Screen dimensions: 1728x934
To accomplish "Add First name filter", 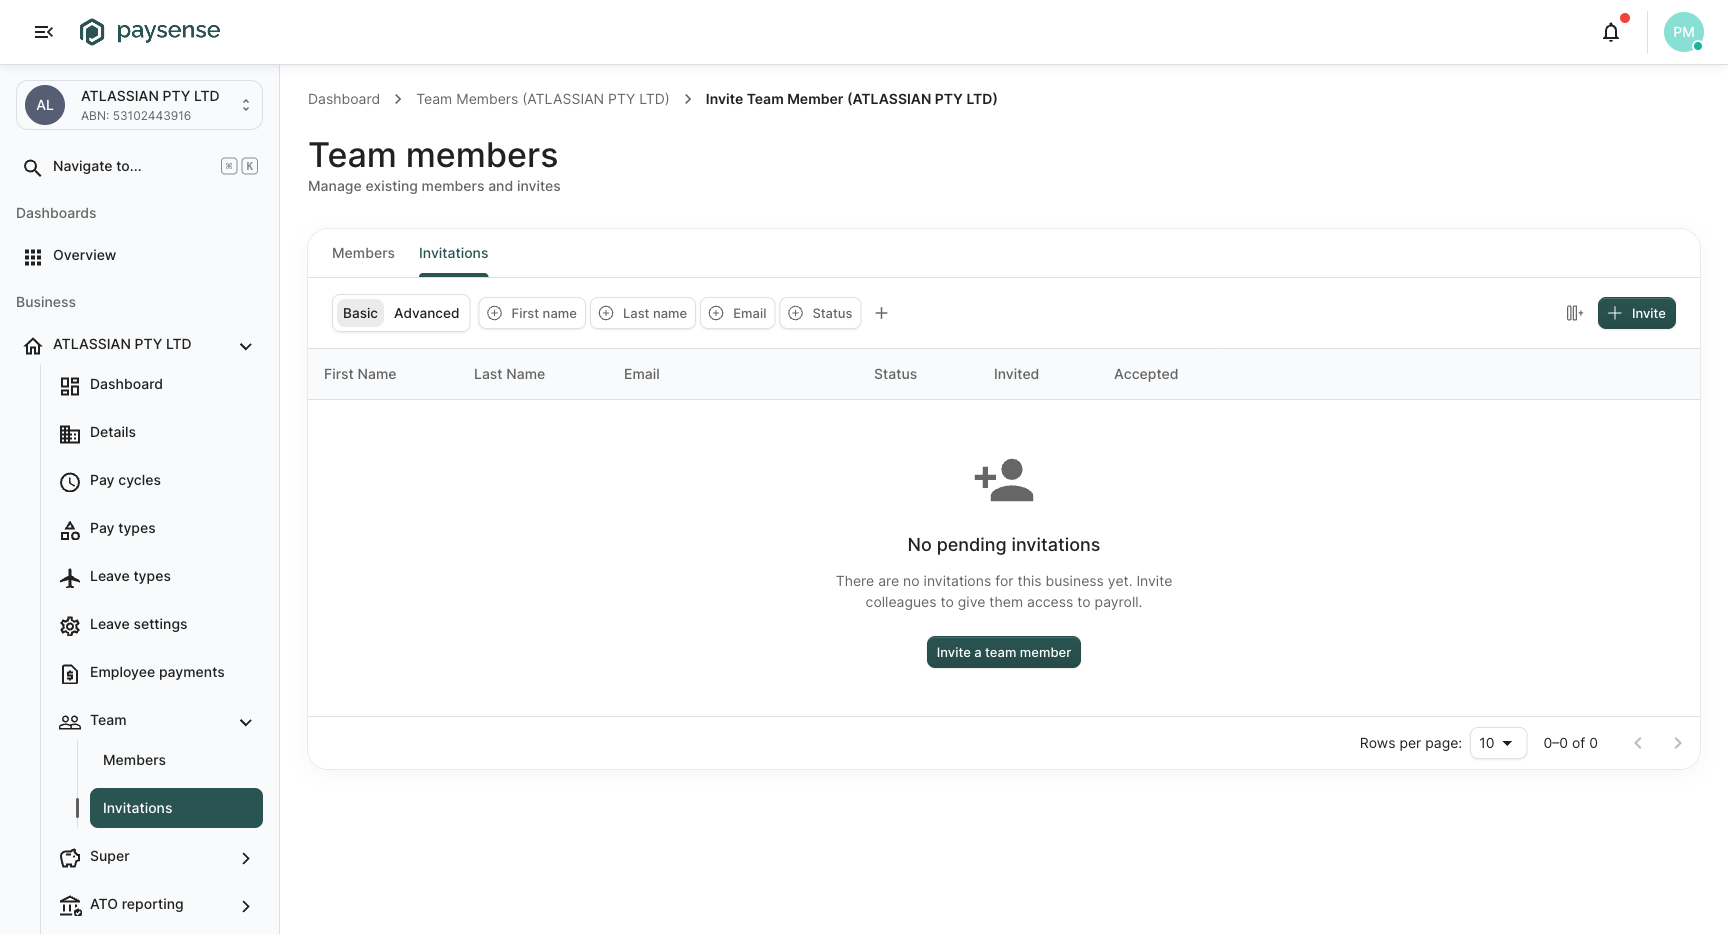I will point(532,313).
